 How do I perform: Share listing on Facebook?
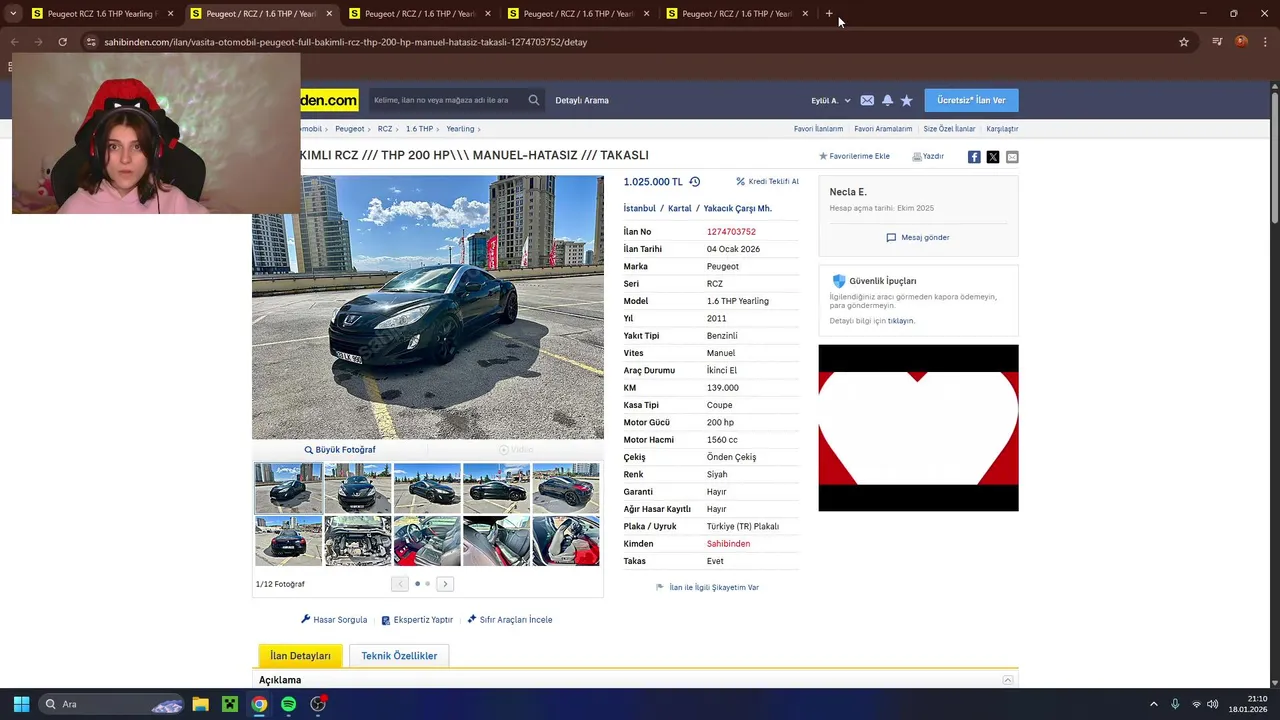(974, 157)
